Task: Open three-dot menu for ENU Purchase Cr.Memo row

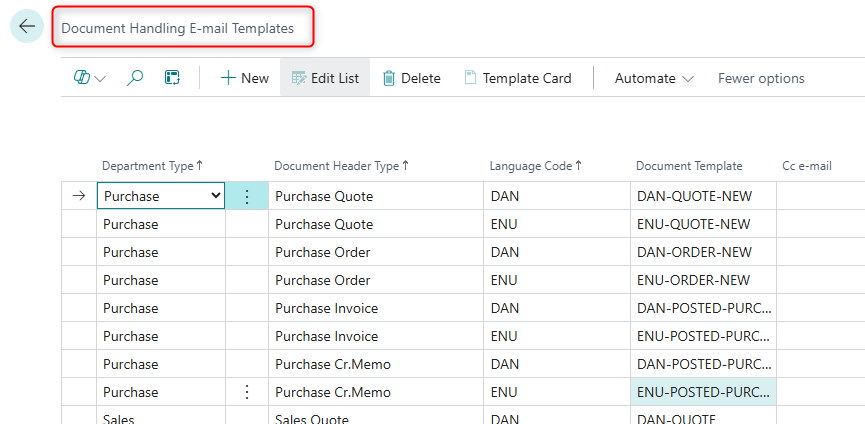Action: pyautogui.click(x=247, y=392)
